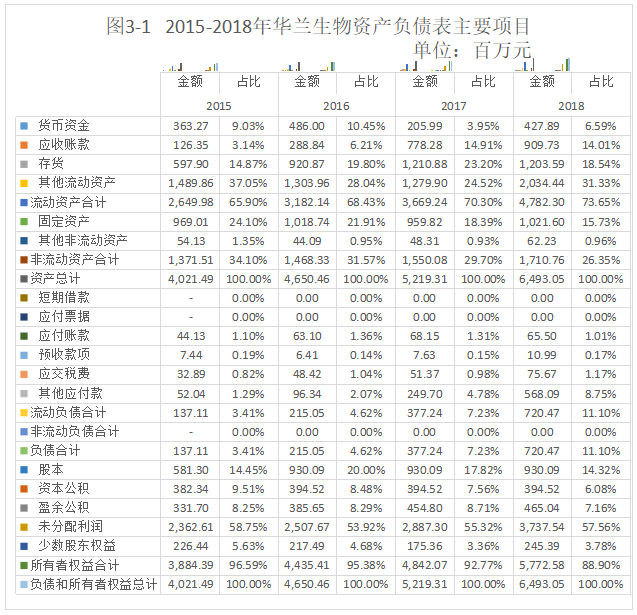This screenshot has height=615, width=637.
Task: Click the 未分配利润 row label
Action: (x=70, y=527)
